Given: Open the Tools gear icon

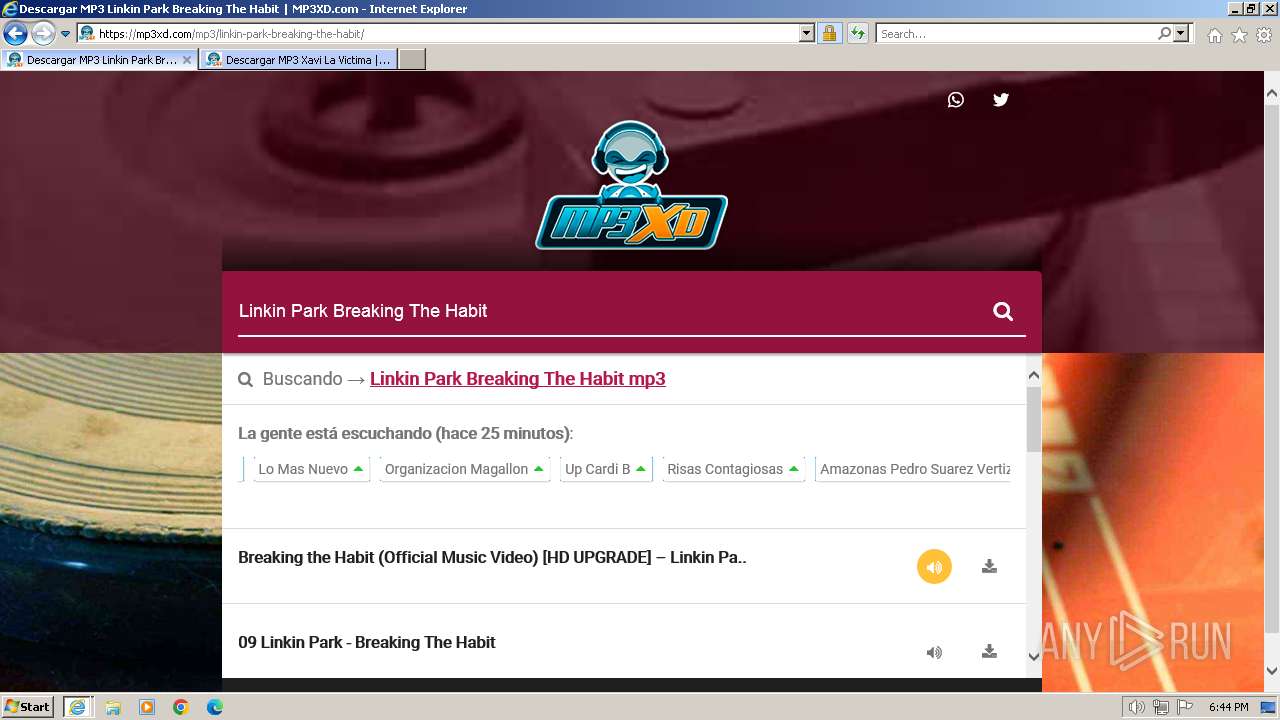Looking at the screenshot, I should click(x=1264, y=35).
